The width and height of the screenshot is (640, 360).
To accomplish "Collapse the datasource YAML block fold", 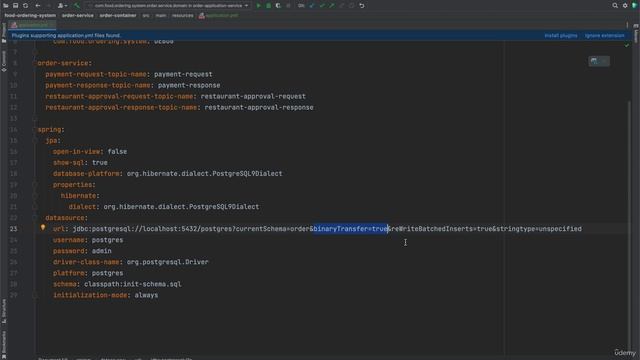I will [35, 218].
